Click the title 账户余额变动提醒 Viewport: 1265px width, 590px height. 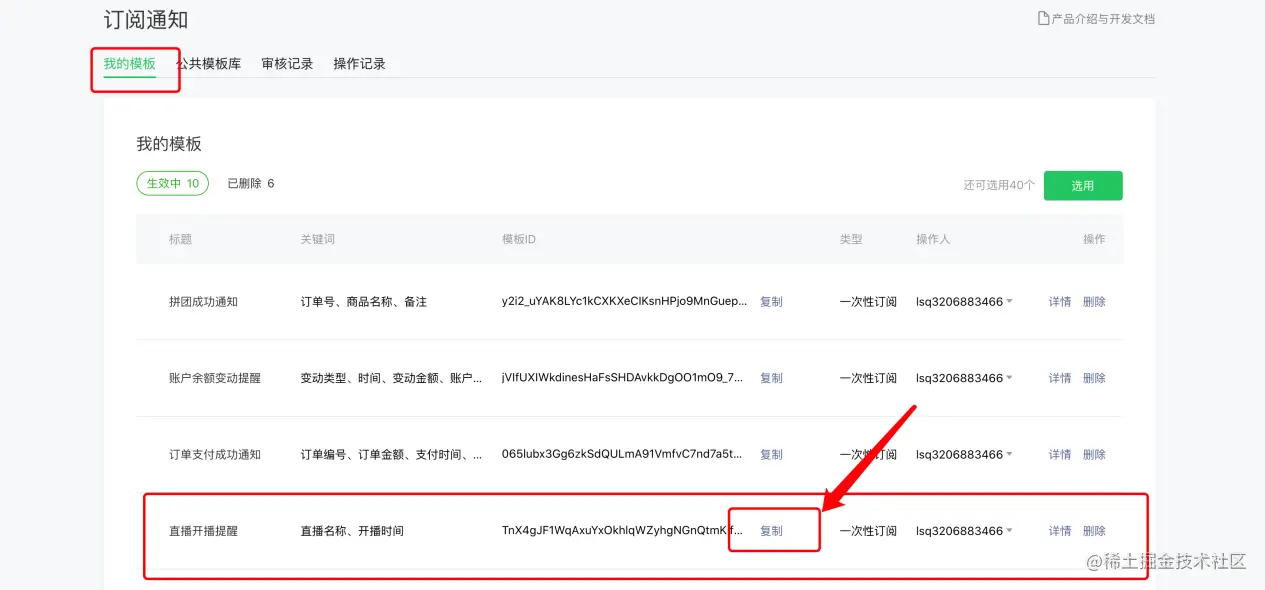tap(215, 378)
